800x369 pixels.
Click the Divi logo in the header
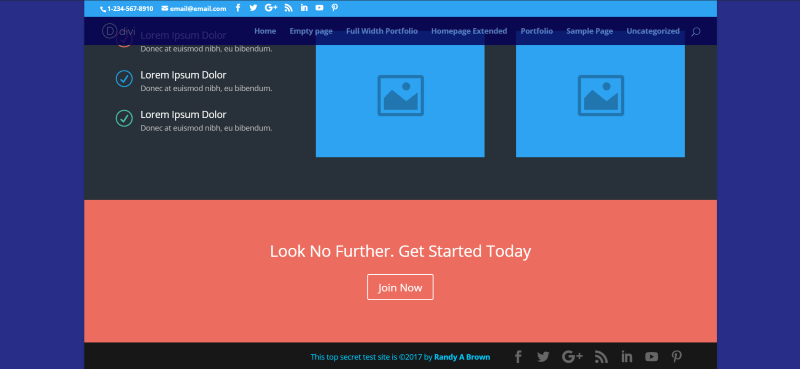(118, 31)
